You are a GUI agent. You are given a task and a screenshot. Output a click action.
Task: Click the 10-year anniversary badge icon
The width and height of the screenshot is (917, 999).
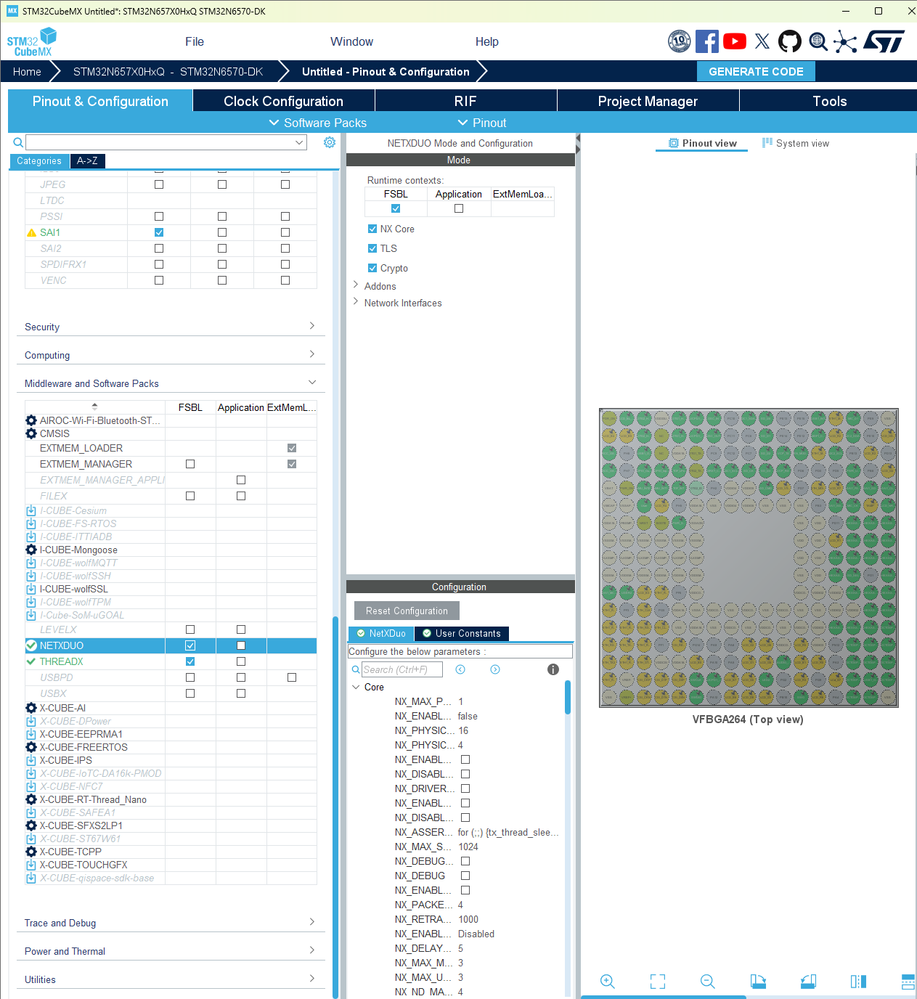(679, 41)
